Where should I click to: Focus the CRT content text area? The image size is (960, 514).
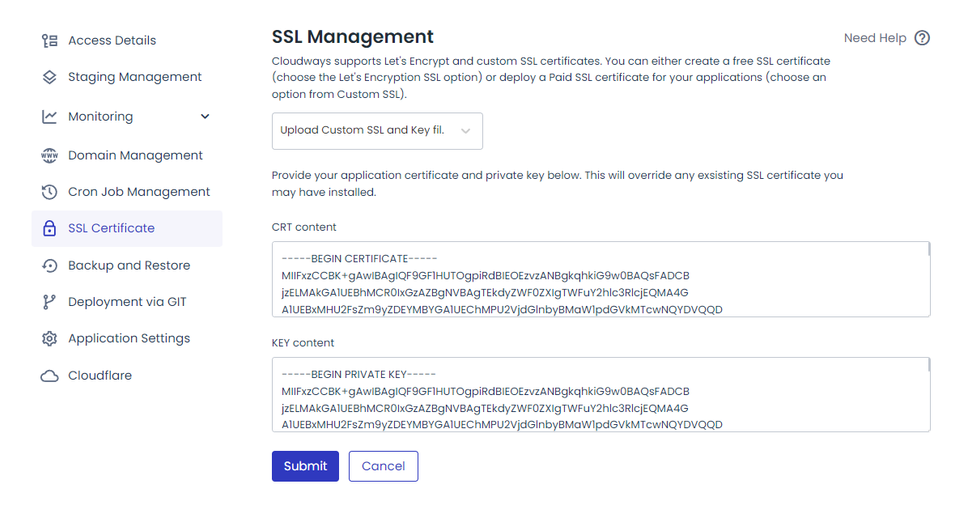tap(600, 279)
